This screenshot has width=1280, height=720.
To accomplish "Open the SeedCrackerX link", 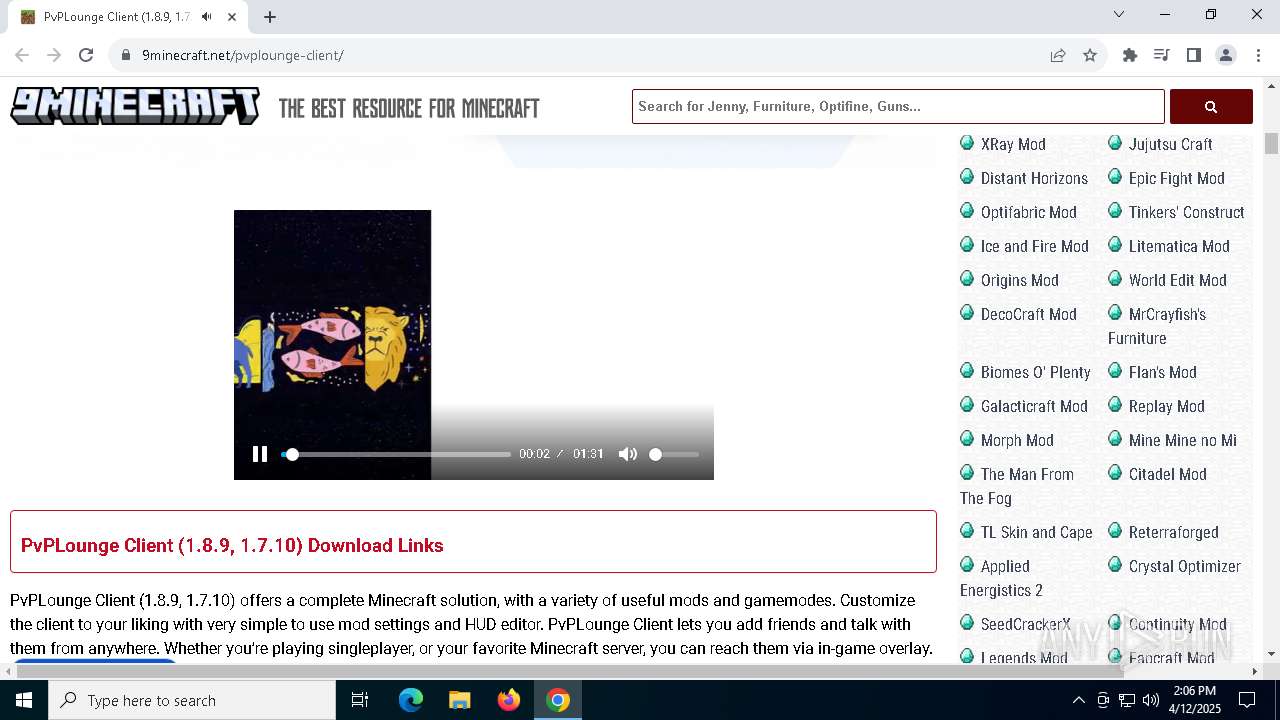I will pos(1025,624).
